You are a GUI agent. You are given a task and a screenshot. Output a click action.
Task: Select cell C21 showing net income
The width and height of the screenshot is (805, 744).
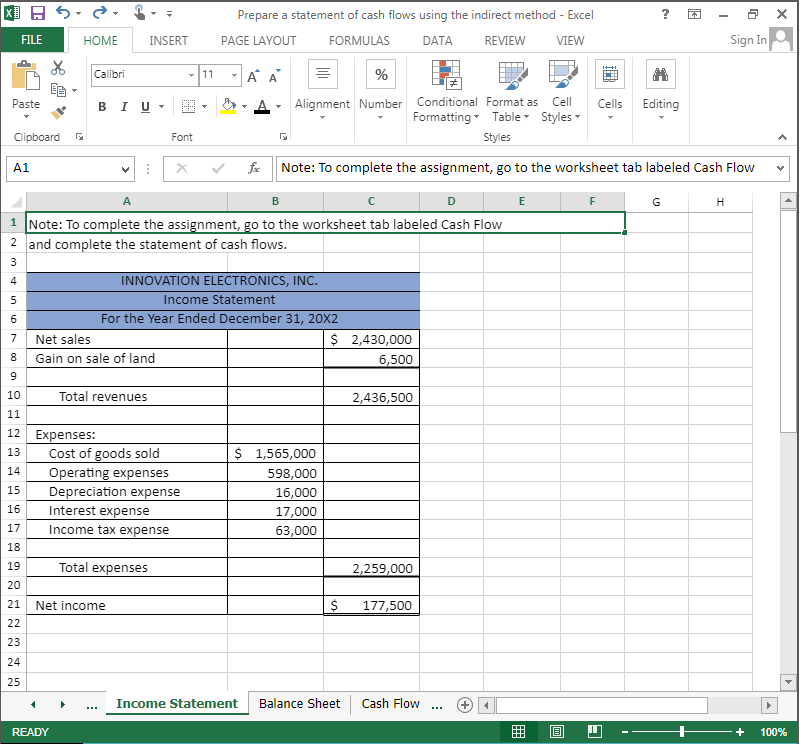coord(371,605)
